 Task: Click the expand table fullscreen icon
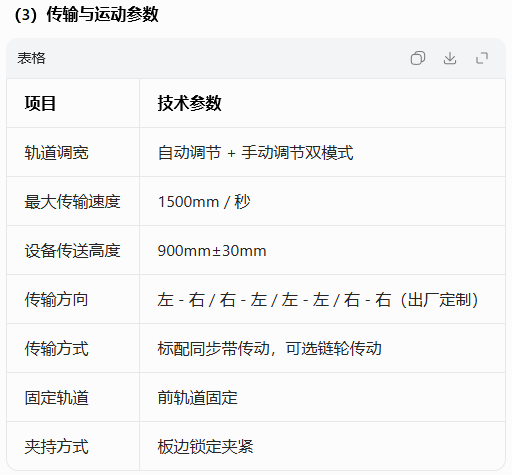click(x=482, y=58)
